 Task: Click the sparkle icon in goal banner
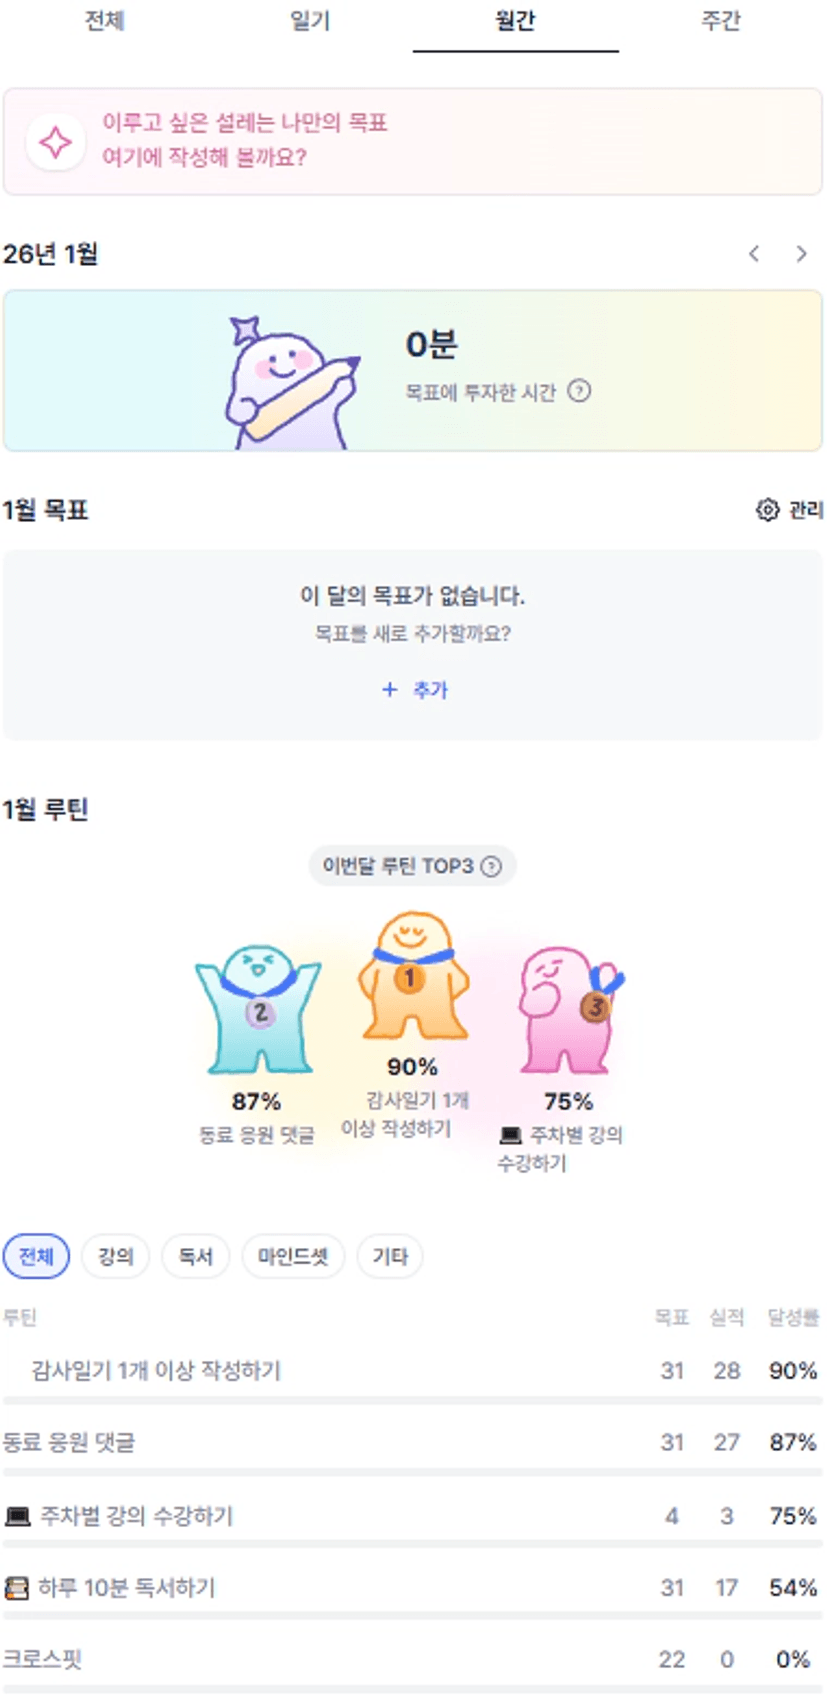[55, 142]
